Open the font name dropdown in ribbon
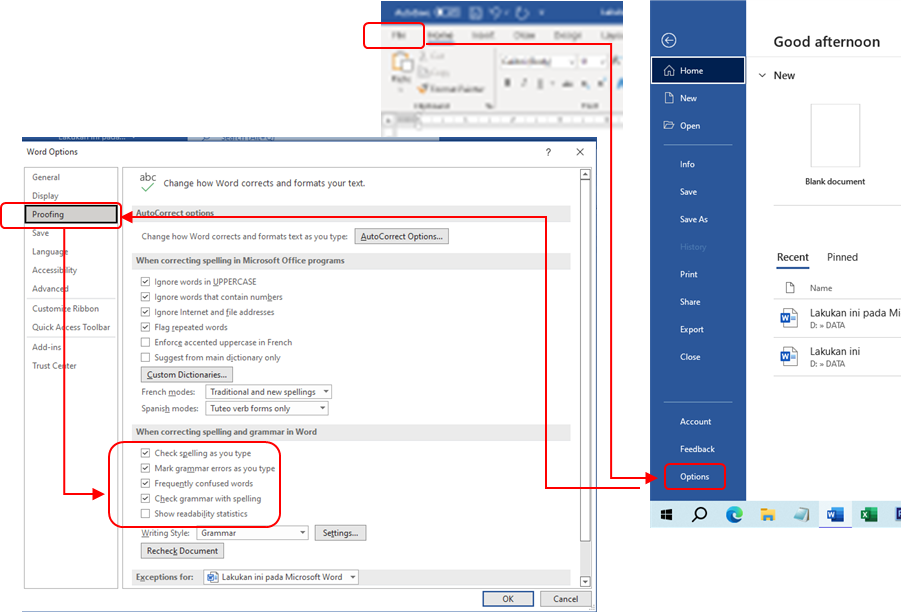The image size is (901, 612). coord(571,61)
